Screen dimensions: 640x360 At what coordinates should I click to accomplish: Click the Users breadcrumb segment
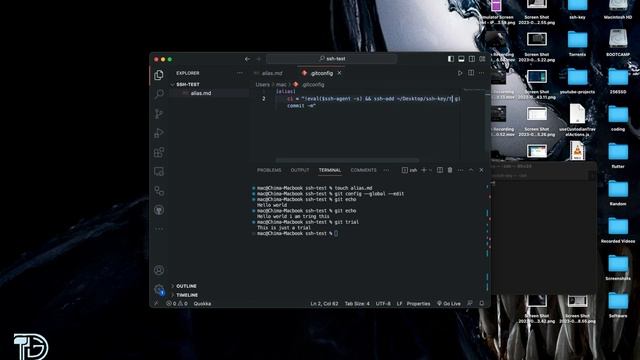(x=262, y=84)
